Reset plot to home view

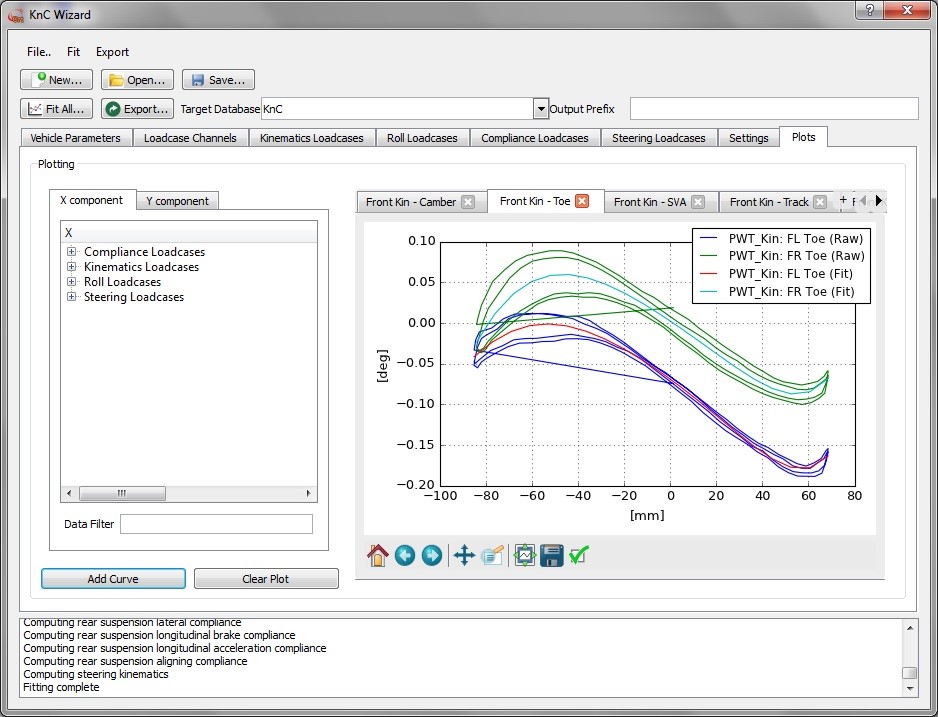click(x=378, y=555)
